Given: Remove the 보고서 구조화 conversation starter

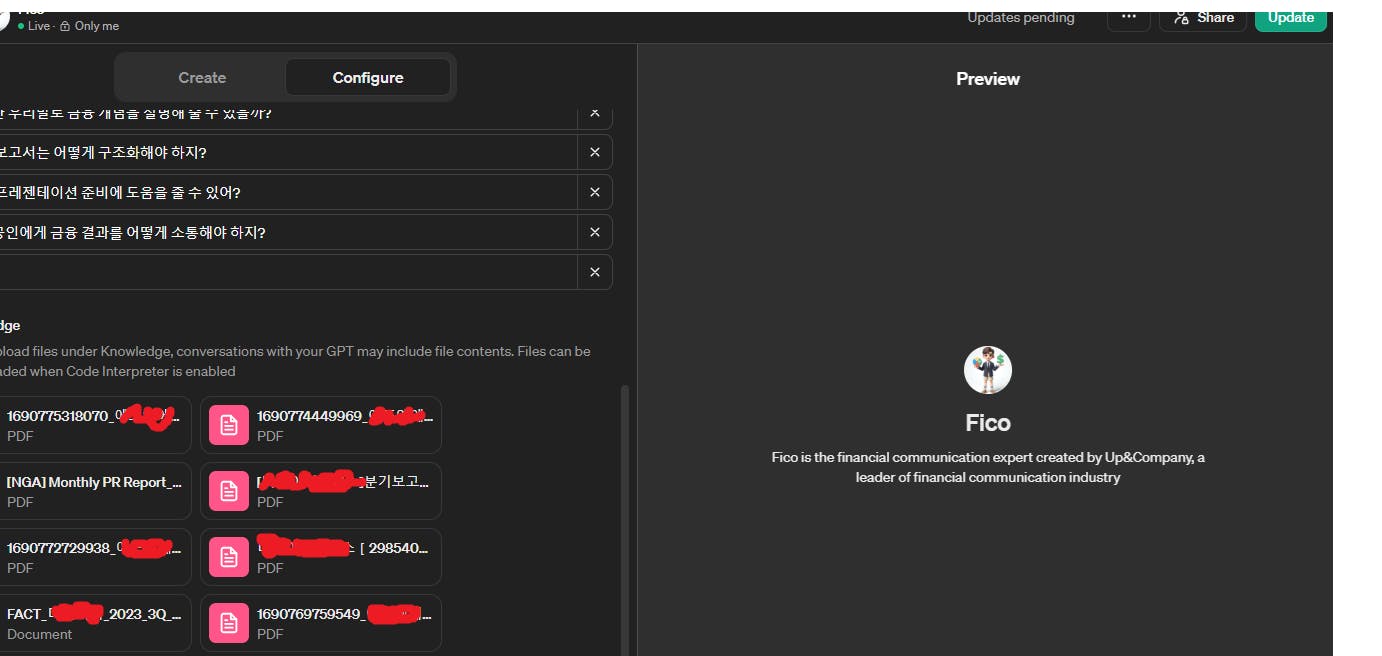Looking at the screenshot, I should (595, 152).
